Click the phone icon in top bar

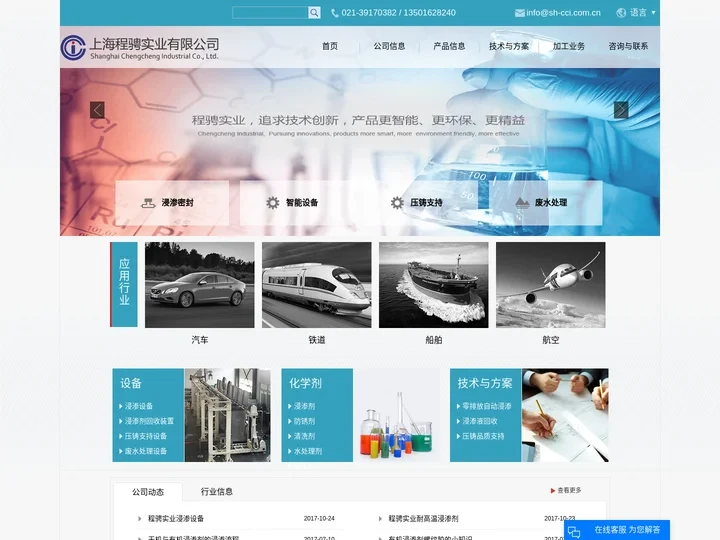pos(335,13)
